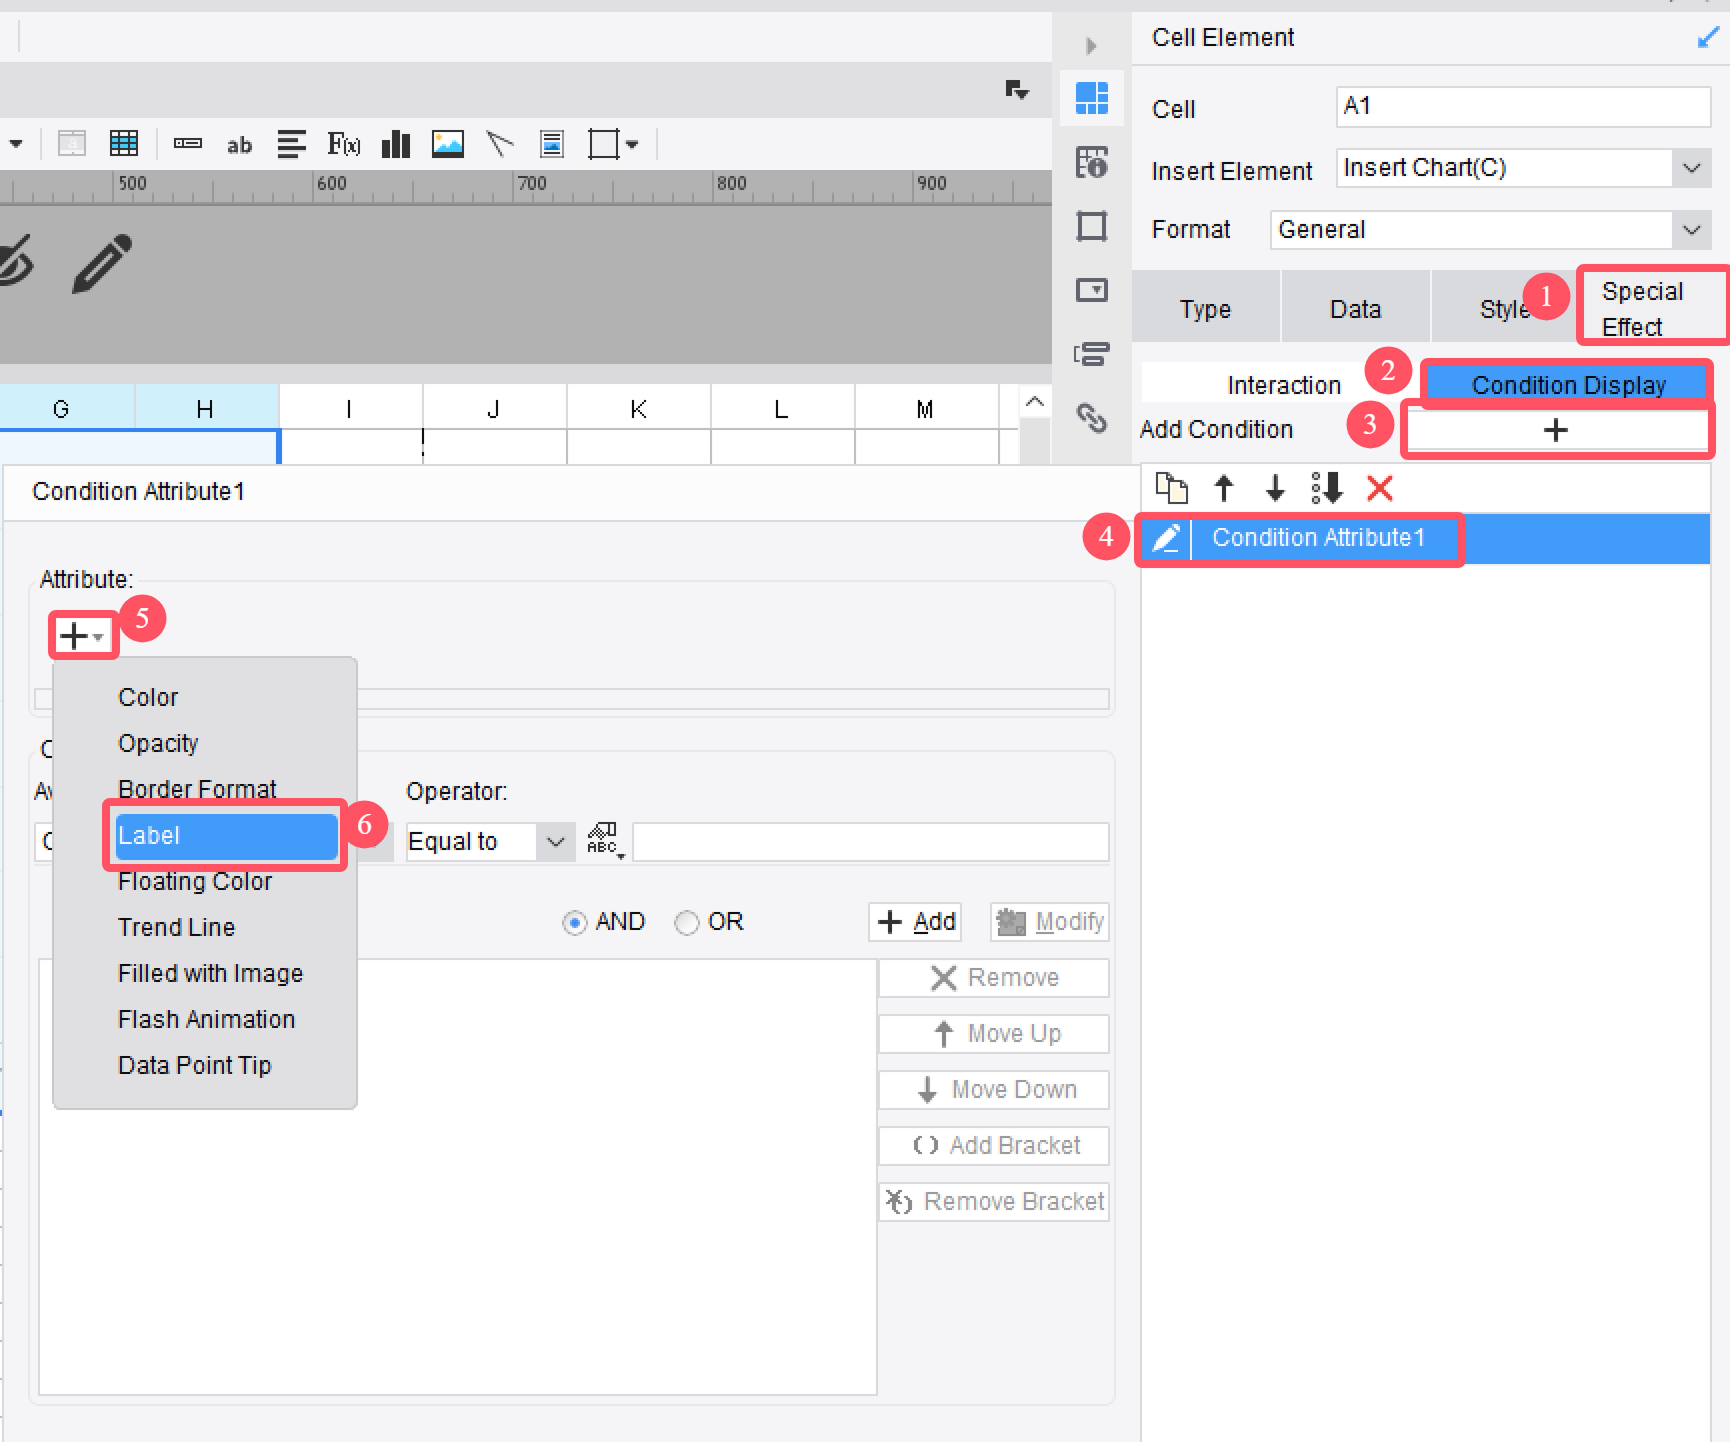Collapse the right panel with the arrow
Image resolution: width=1730 pixels, height=1442 pixels.
pyautogui.click(x=1091, y=46)
